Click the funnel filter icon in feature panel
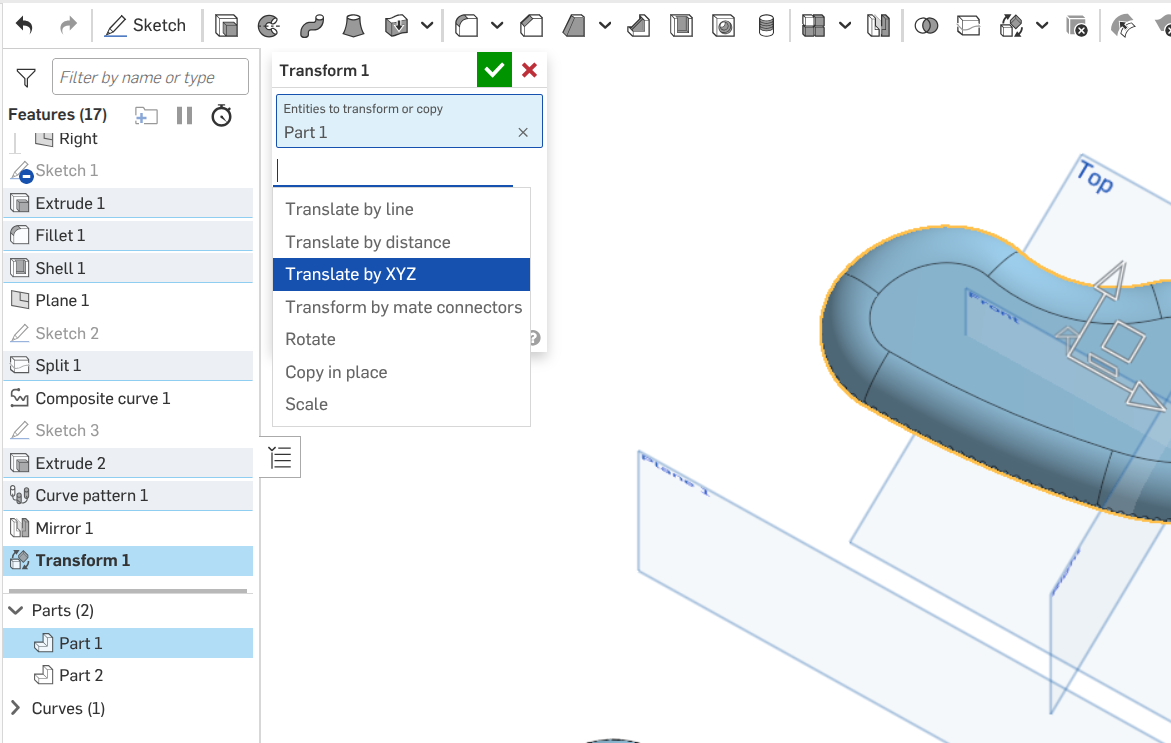This screenshot has height=743, width=1171. (26, 77)
